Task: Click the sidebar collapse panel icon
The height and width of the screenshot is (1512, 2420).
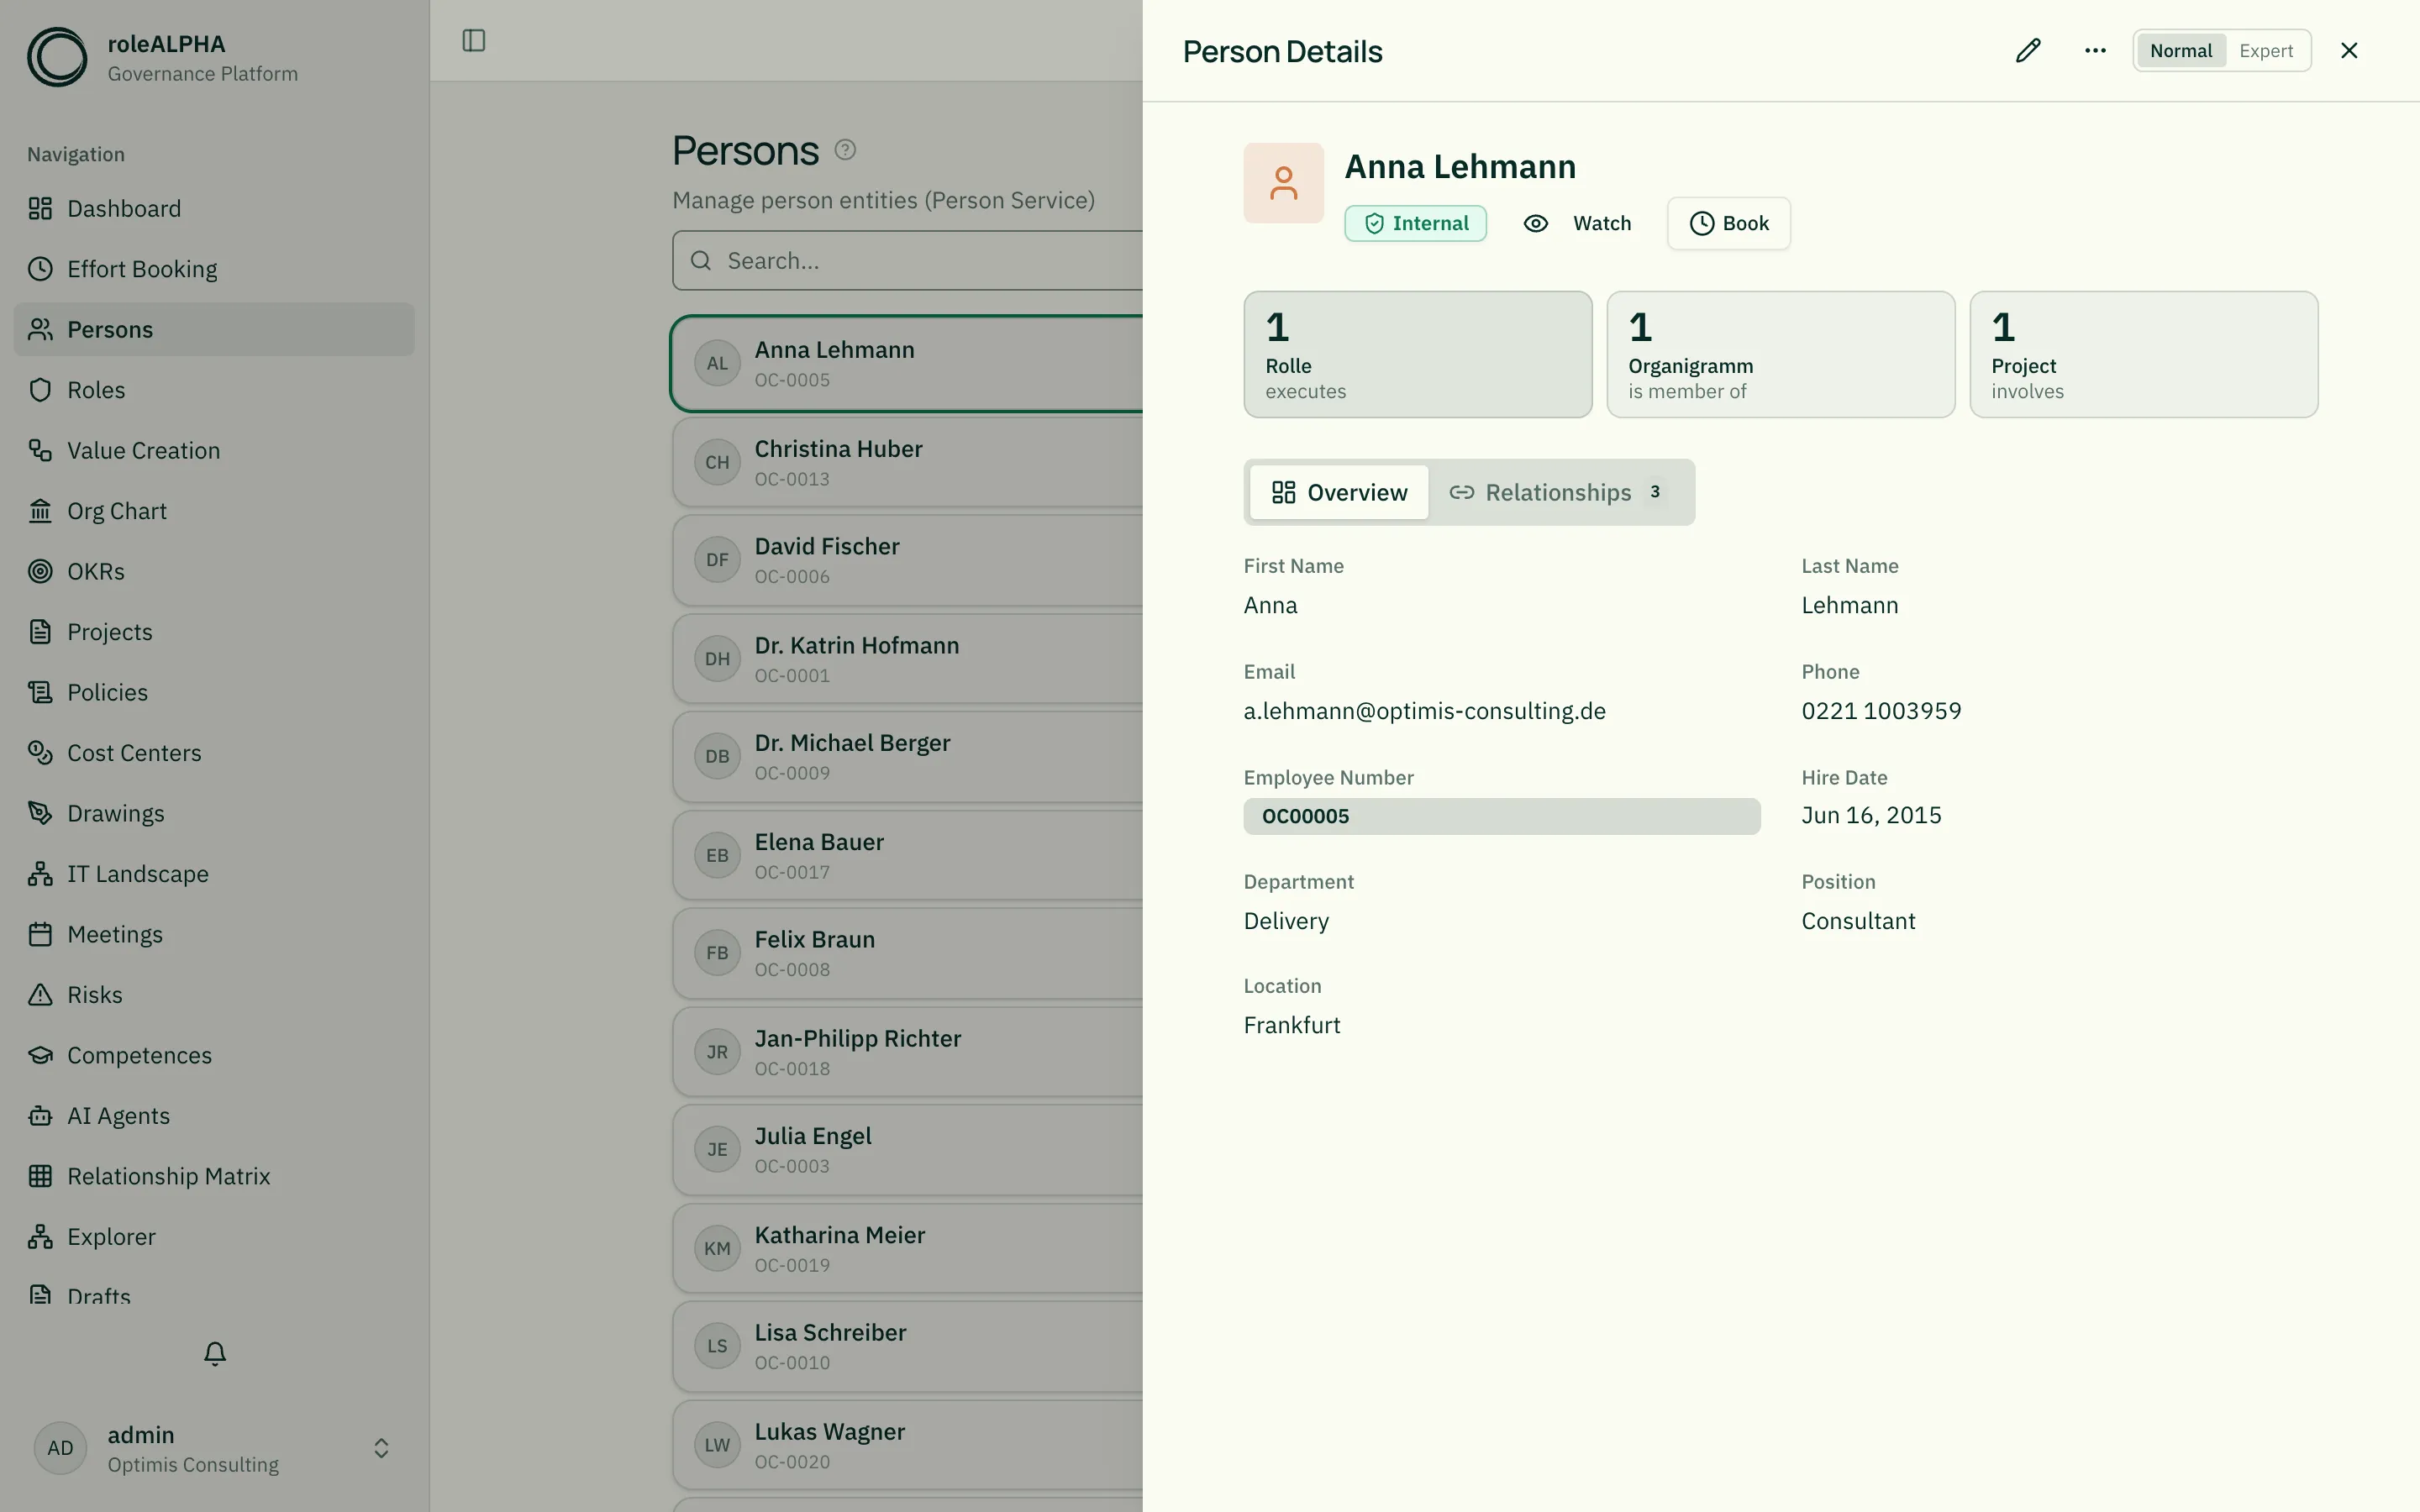Action: coord(474,41)
